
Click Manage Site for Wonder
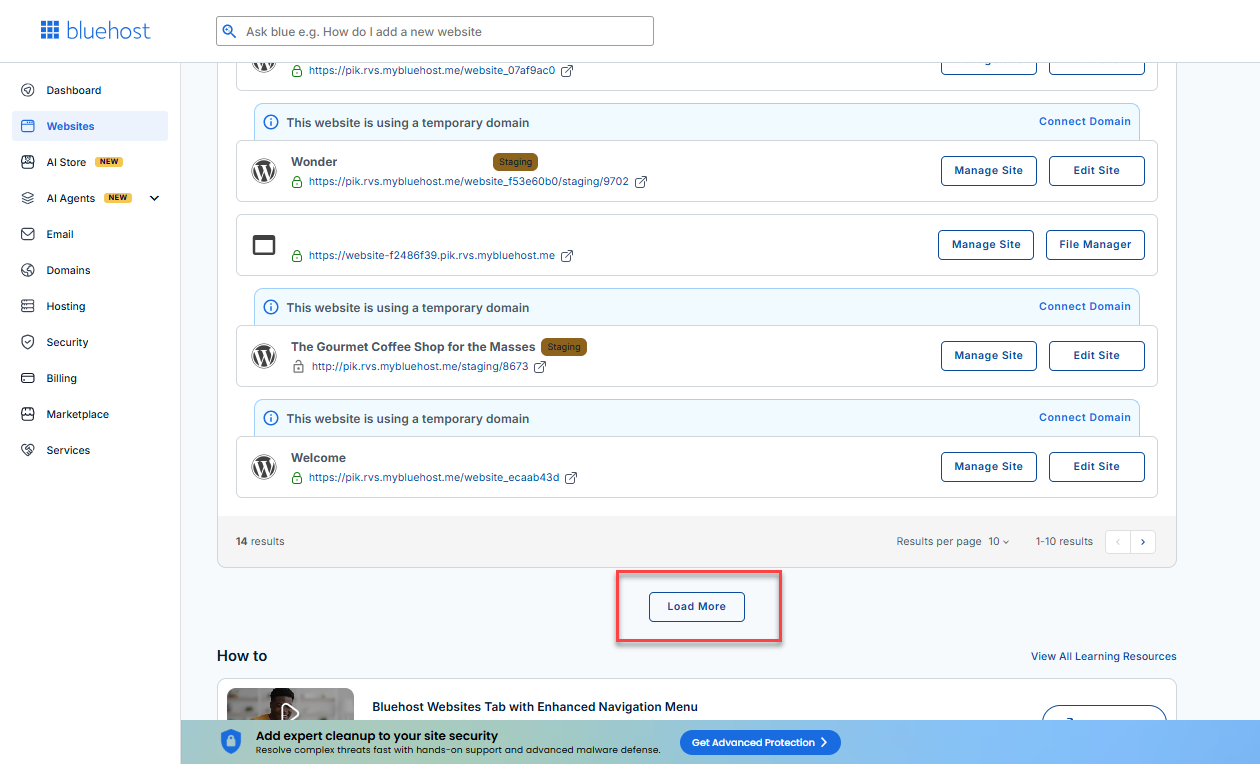[988, 171]
